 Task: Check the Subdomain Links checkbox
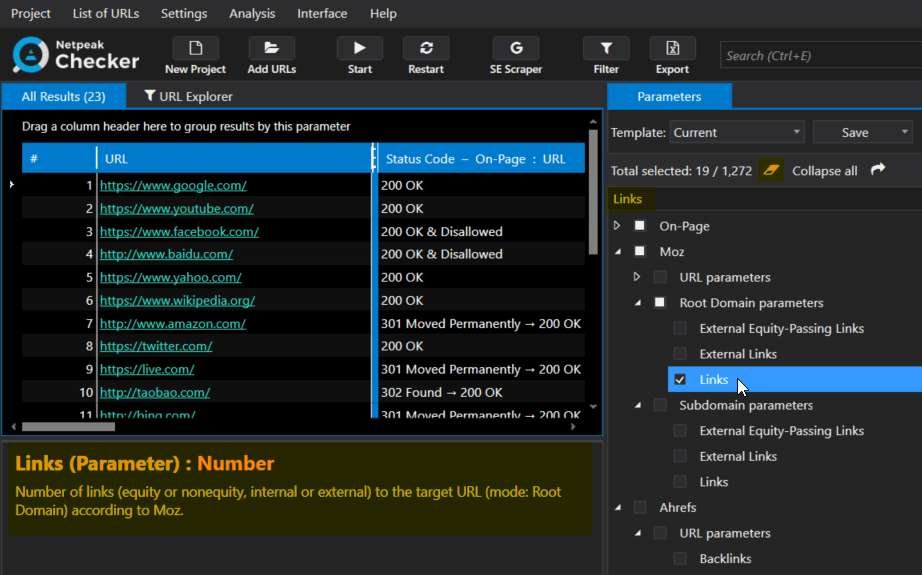pos(680,482)
